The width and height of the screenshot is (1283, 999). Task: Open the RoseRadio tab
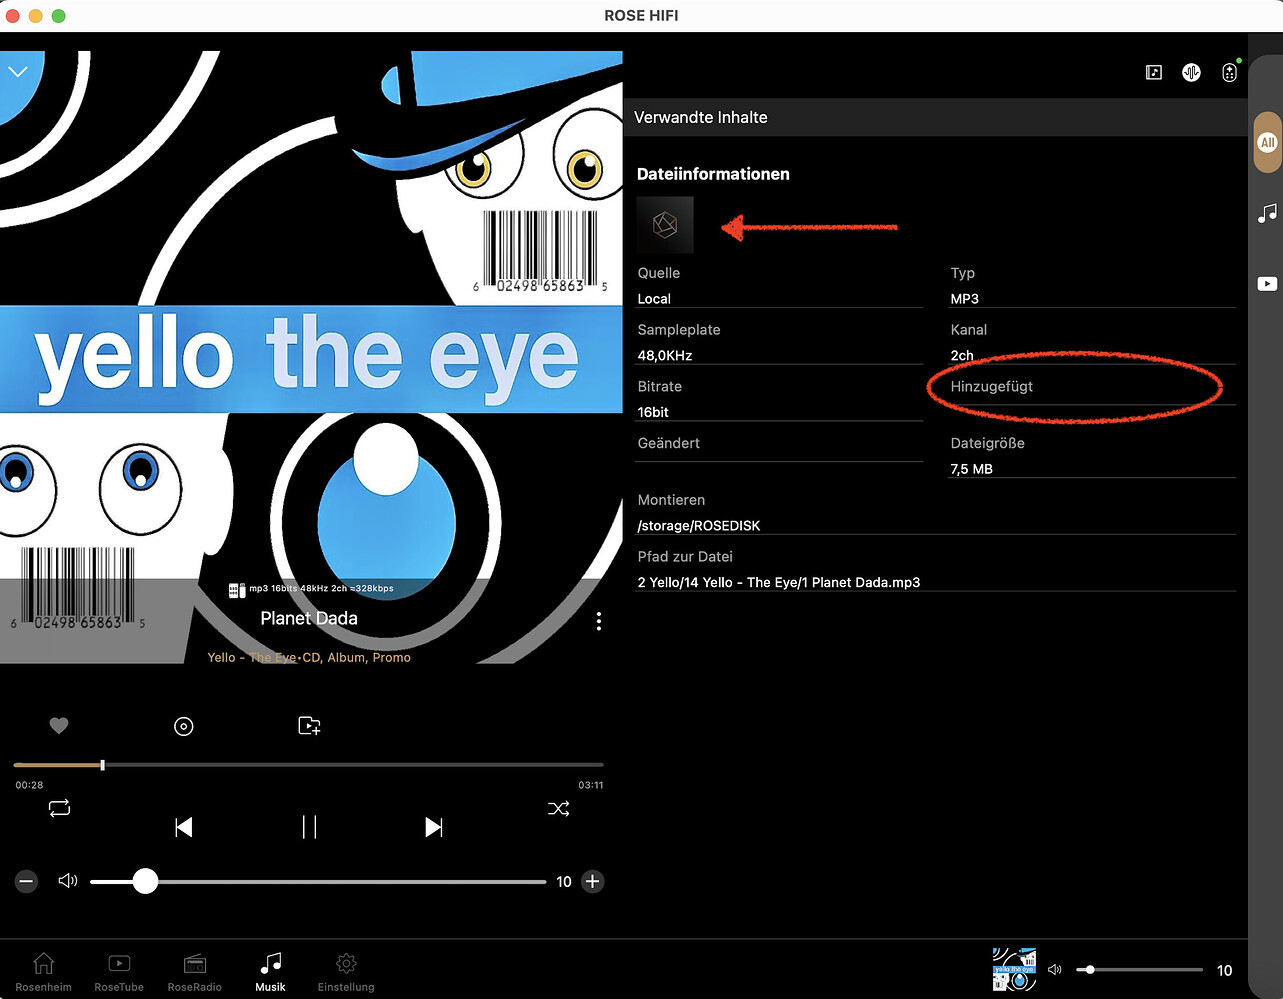195,971
